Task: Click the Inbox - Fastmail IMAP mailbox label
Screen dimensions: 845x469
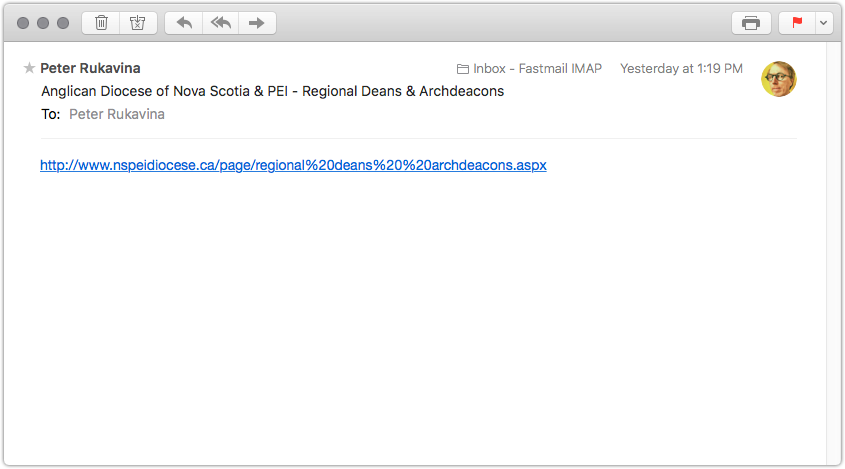Action: [x=529, y=68]
